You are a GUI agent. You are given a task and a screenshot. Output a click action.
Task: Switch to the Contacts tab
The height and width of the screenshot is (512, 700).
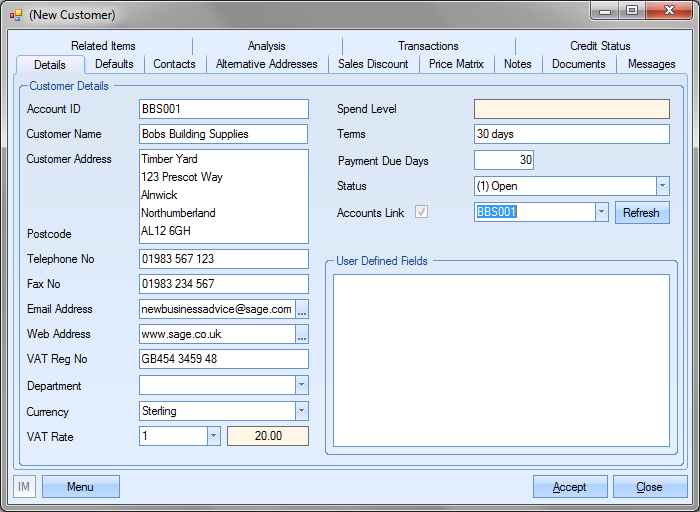click(x=174, y=64)
